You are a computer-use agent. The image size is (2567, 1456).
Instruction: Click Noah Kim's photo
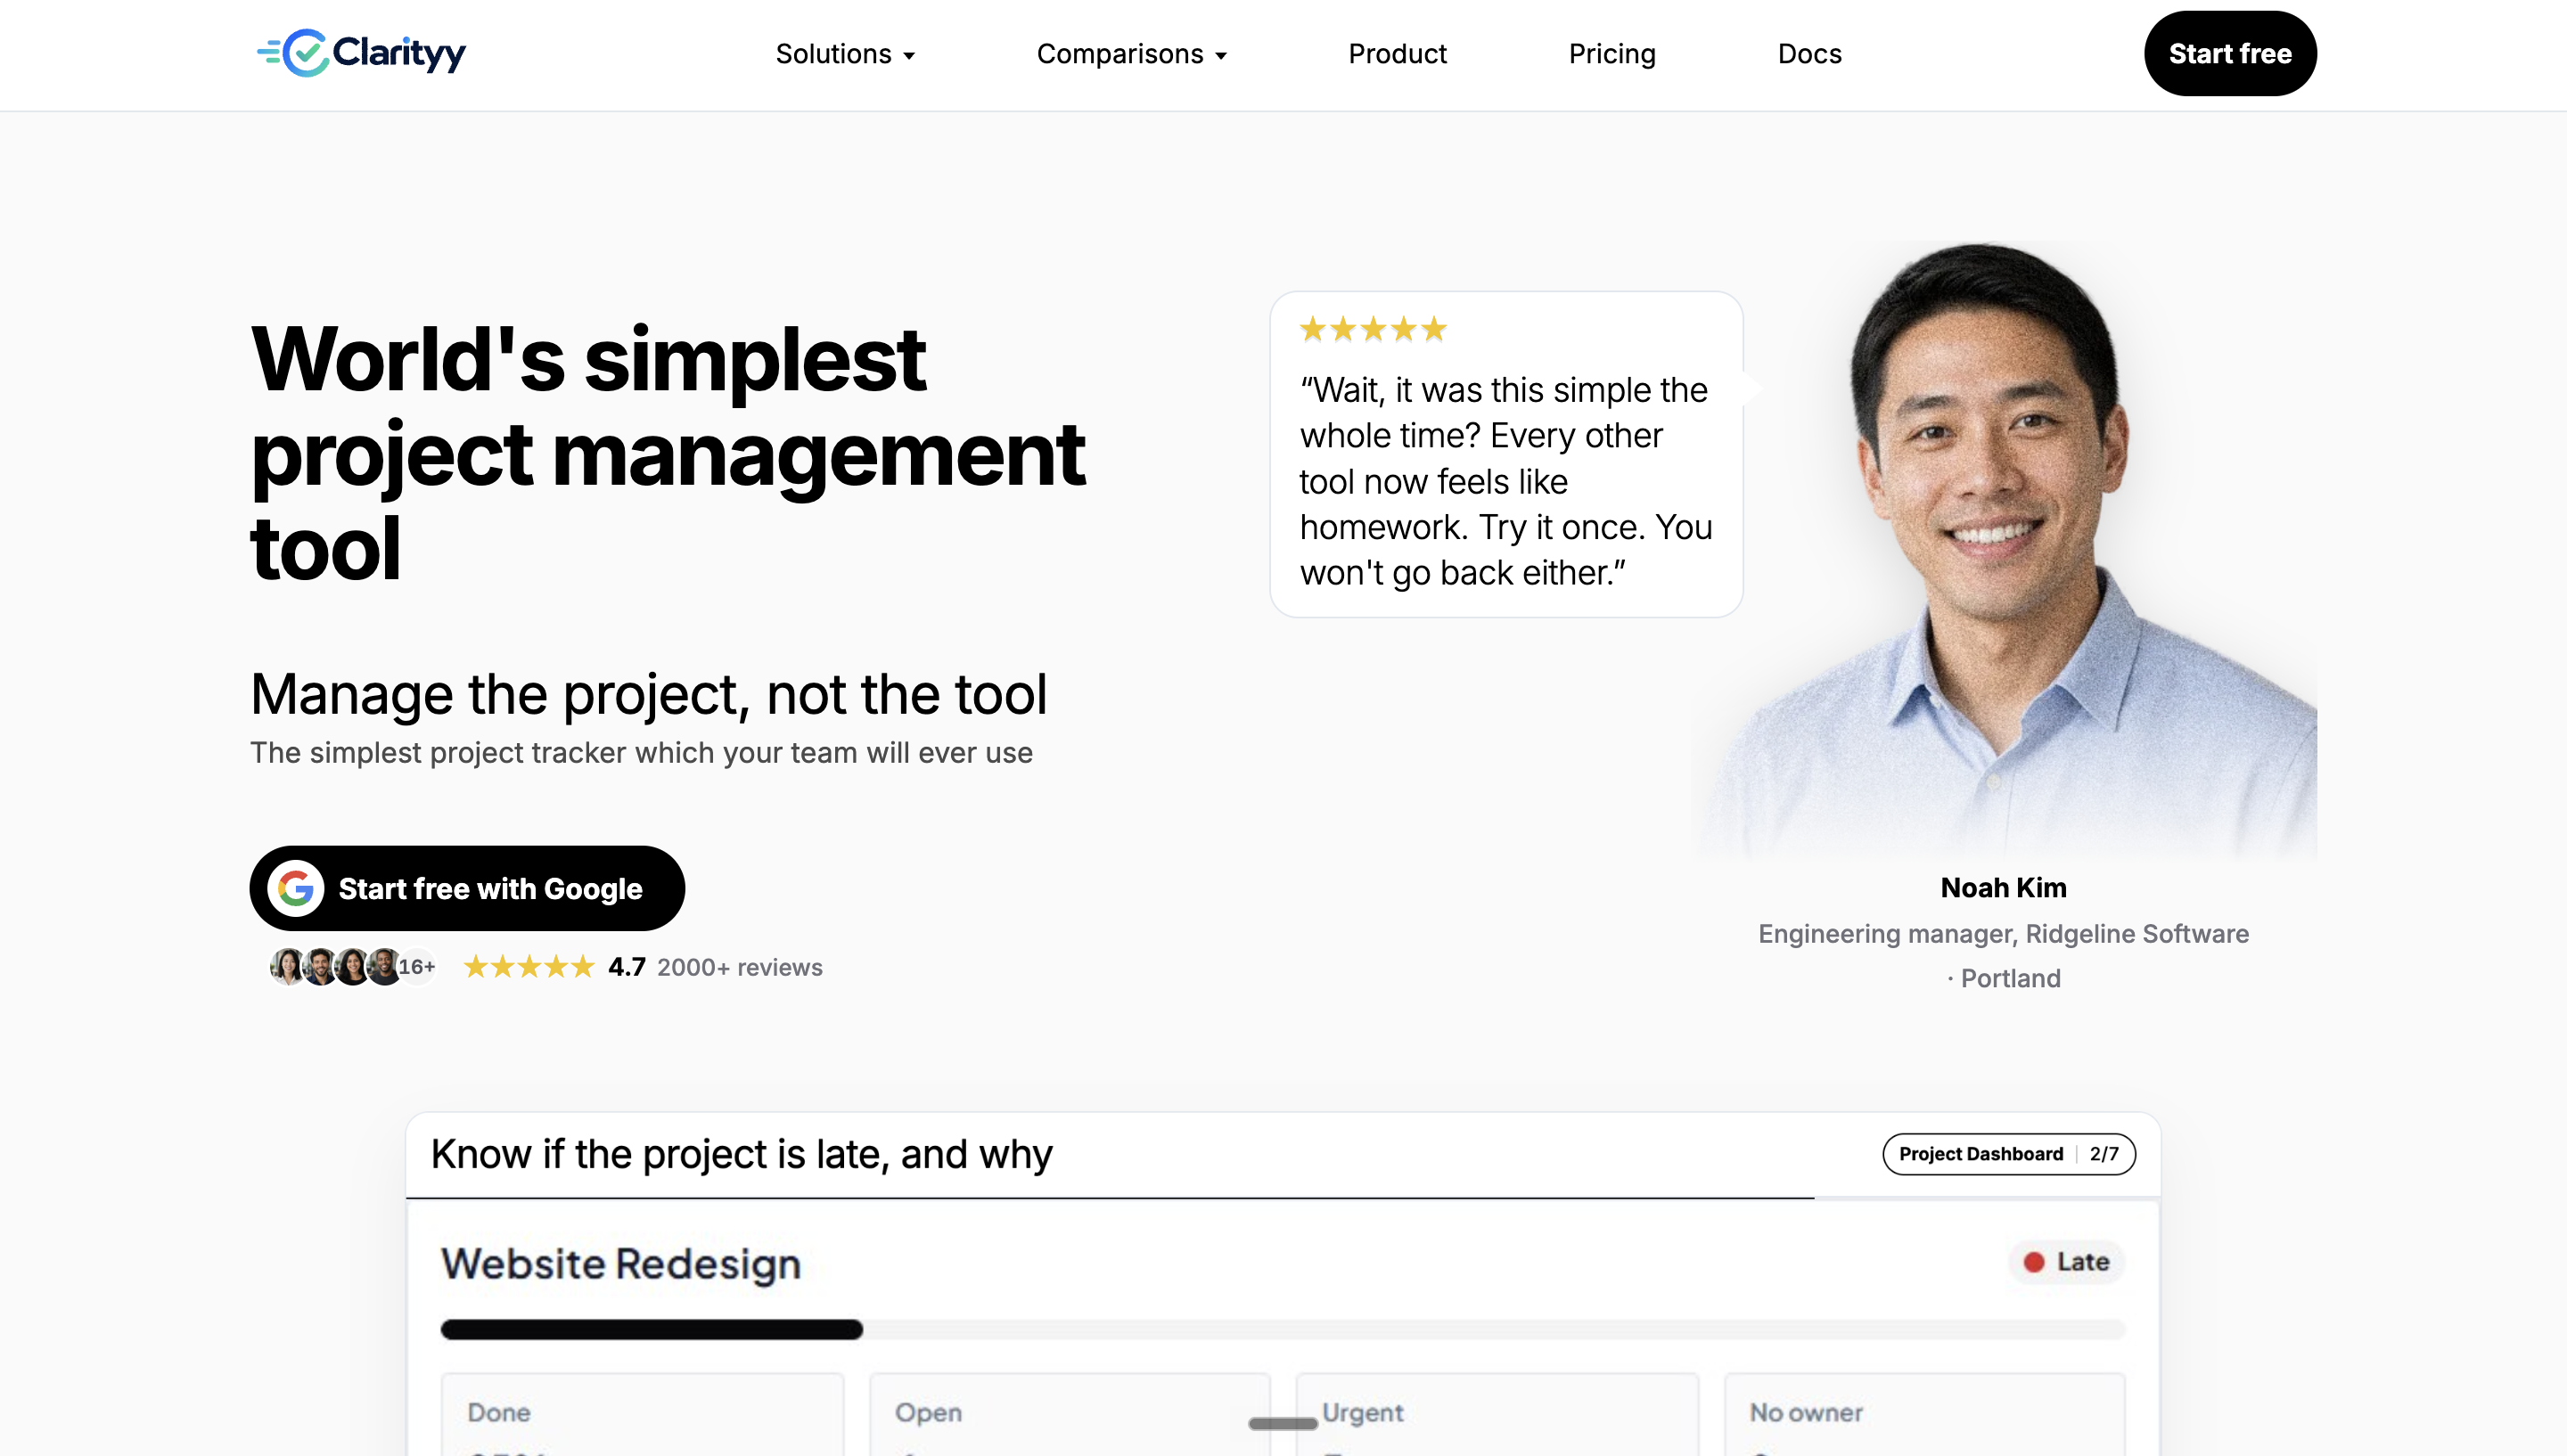point(2005,550)
